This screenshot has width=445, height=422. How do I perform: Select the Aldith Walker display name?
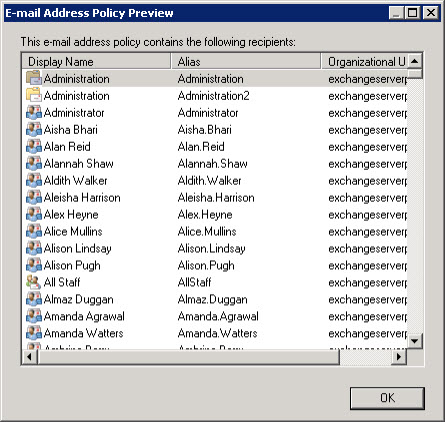[76, 181]
